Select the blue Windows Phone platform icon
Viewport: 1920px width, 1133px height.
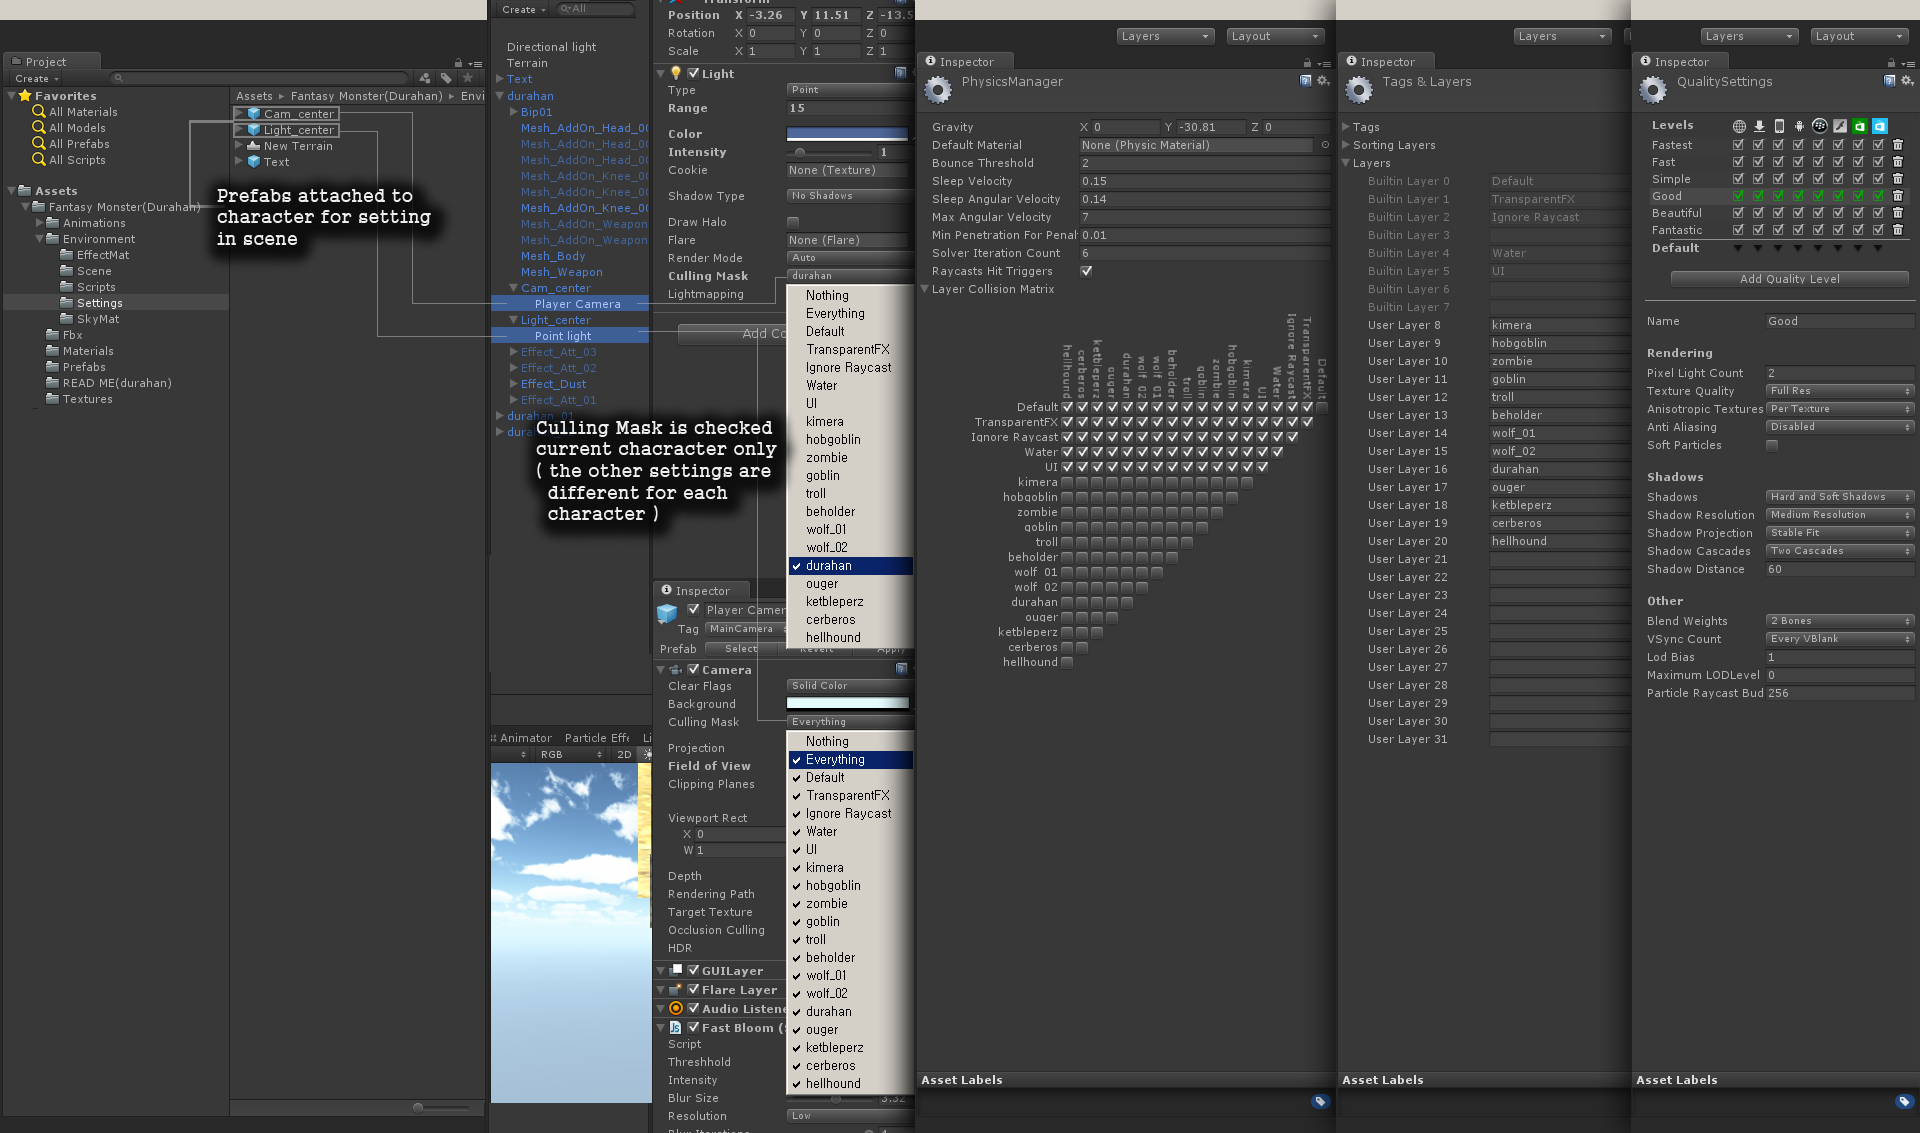point(1879,126)
